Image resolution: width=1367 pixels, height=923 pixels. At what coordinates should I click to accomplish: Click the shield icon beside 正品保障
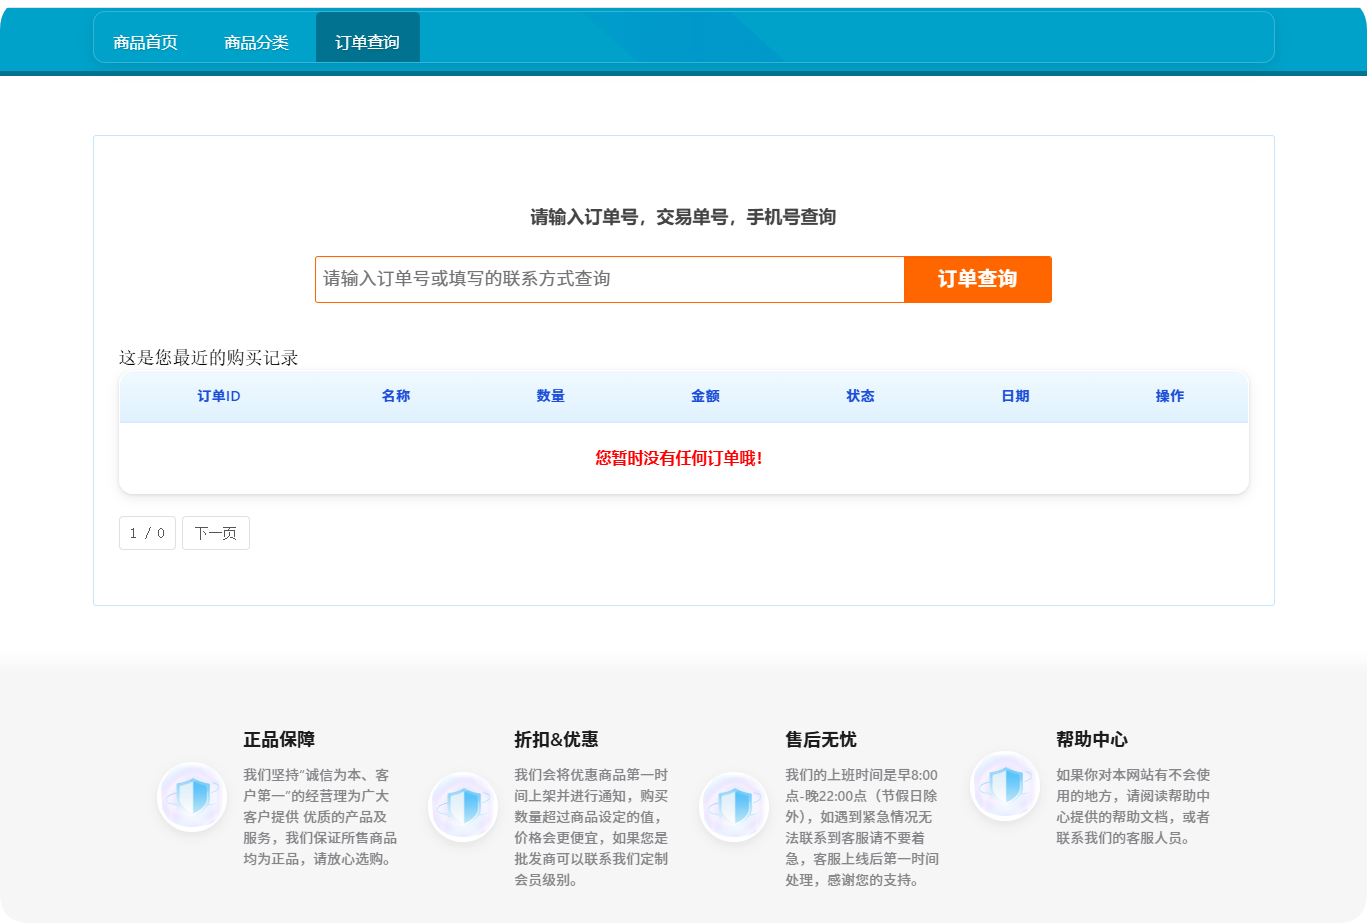(x=192, y=797)
